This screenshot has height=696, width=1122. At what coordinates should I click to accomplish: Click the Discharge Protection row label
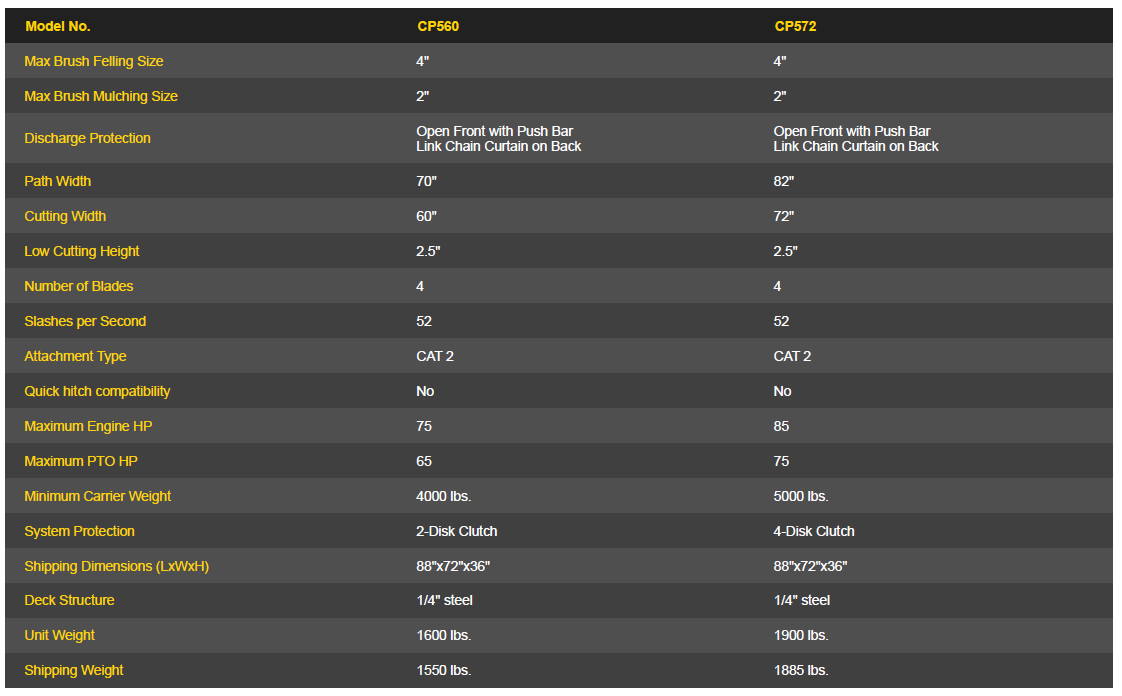pyautogui.click(x=87, y=138)
